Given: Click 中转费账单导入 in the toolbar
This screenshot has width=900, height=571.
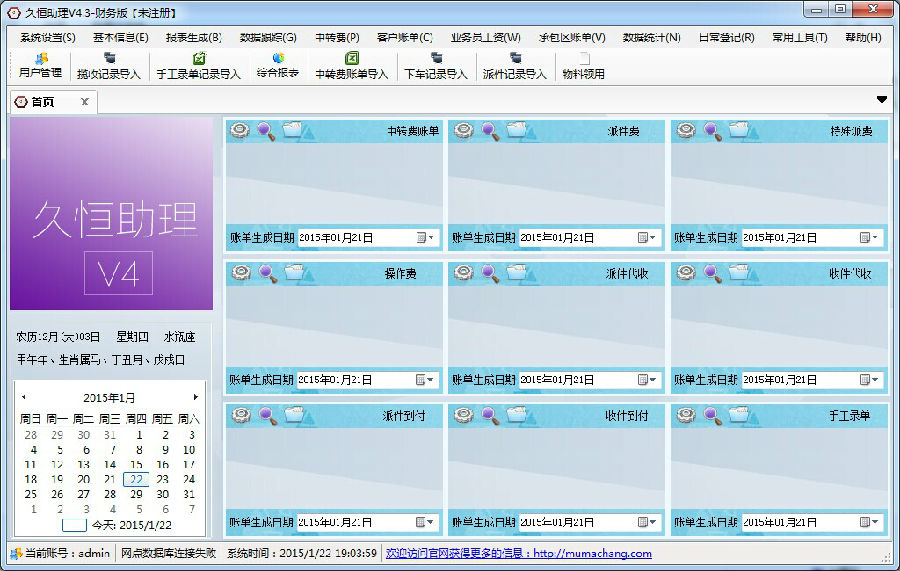Looking at the screenshot, I should 351,65.
